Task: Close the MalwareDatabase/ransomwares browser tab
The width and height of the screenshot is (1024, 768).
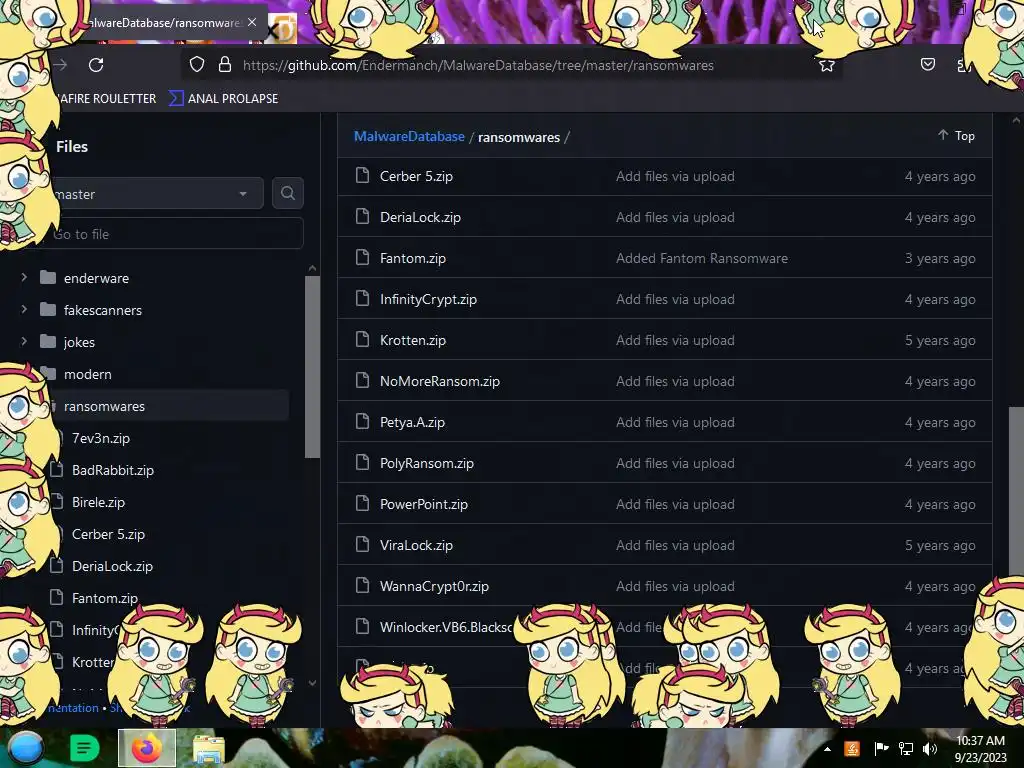Action: click(252, 22)
